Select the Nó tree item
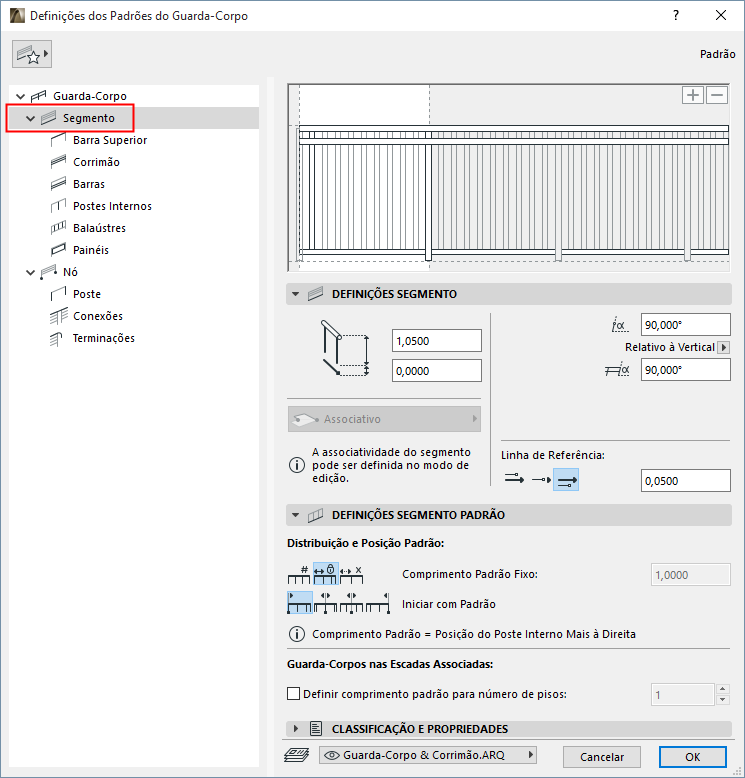 tap(70, 272)
